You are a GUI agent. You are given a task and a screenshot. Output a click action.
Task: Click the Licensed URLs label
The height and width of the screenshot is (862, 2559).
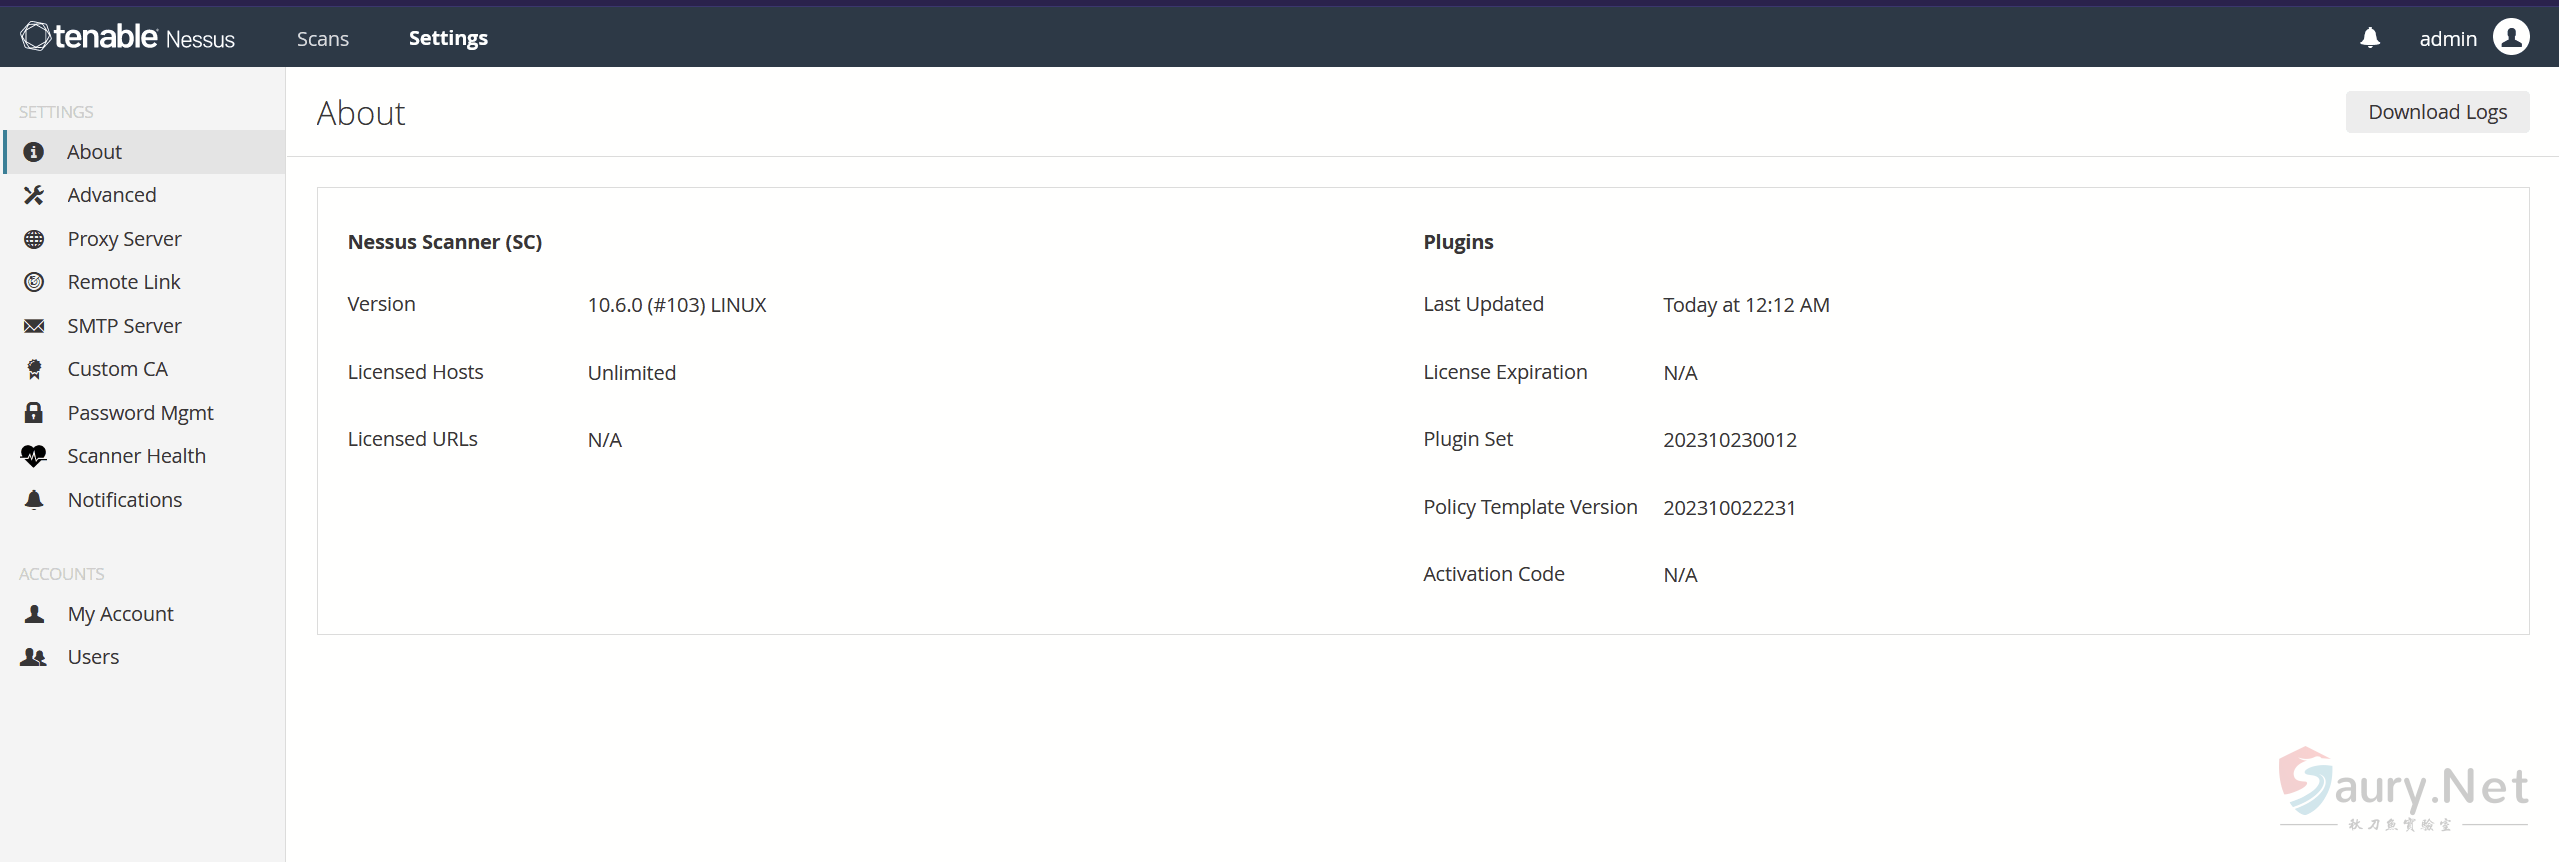412,439
